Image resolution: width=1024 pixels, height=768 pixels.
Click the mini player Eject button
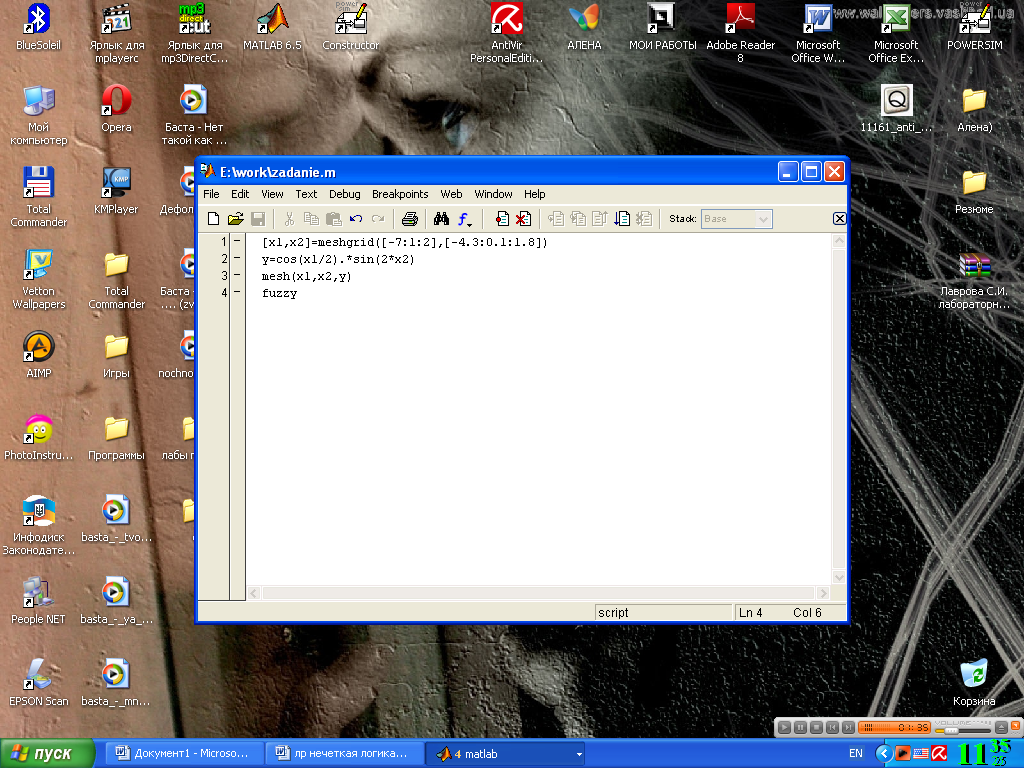point(1001,727)
